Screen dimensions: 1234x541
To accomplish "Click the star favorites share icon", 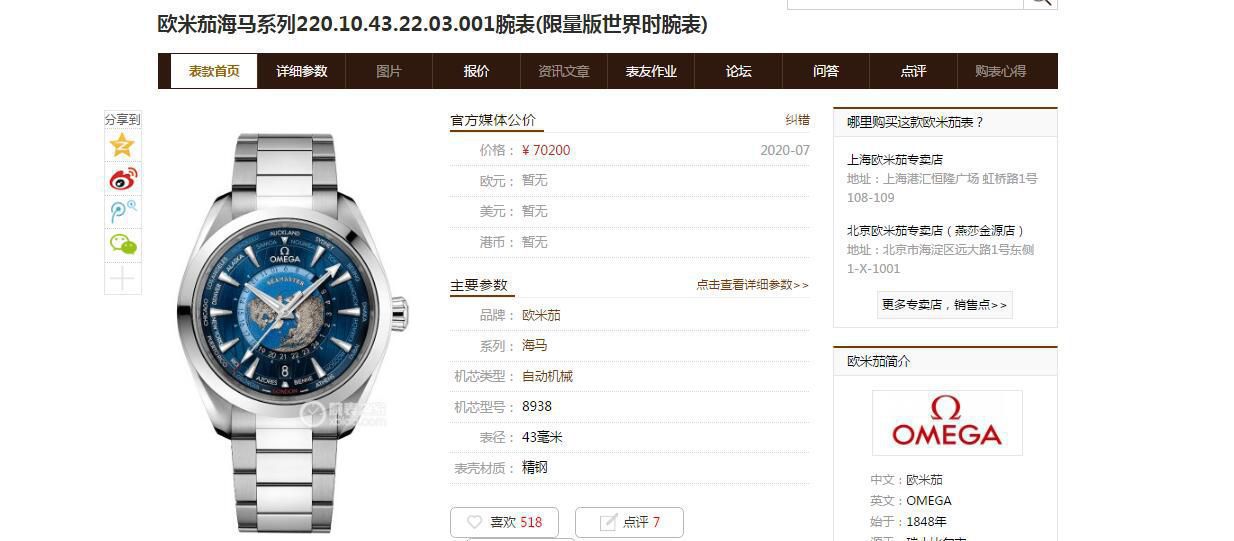I will (123, 146).
